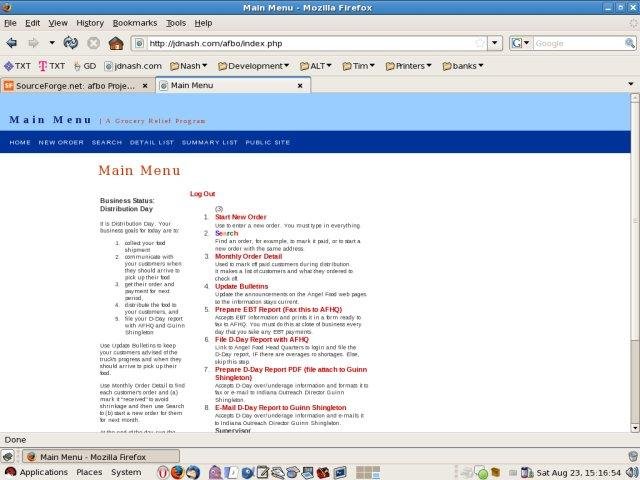The width and height of the screenshot is (640, 480).
Task: Click E-Mail D-Day Report to Guinn Shingleton
Action: point(281,408)
